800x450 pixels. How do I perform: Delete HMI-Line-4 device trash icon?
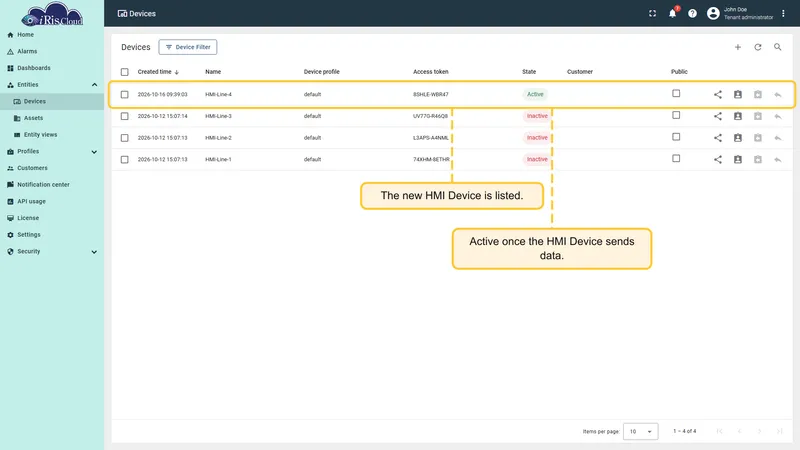click(x=758, y=94)
